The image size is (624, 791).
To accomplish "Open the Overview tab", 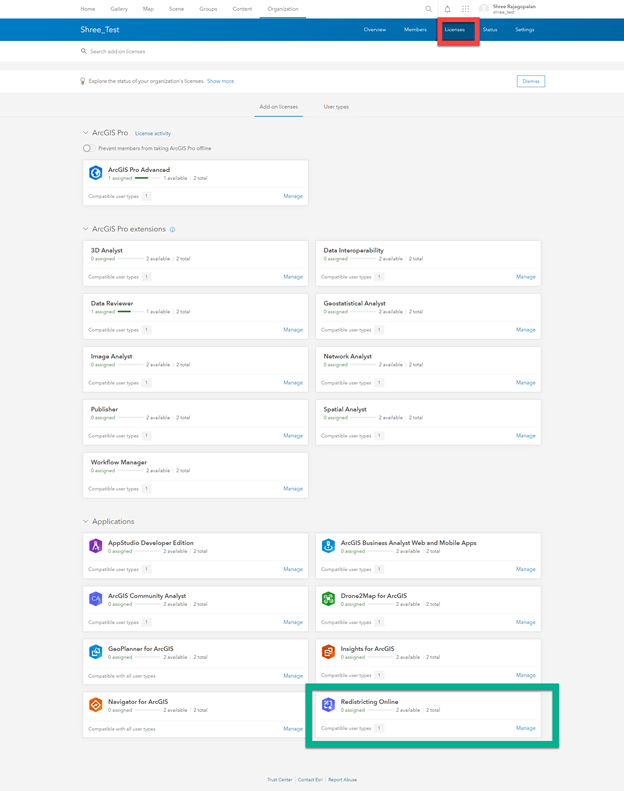I will tap(375, 30).
